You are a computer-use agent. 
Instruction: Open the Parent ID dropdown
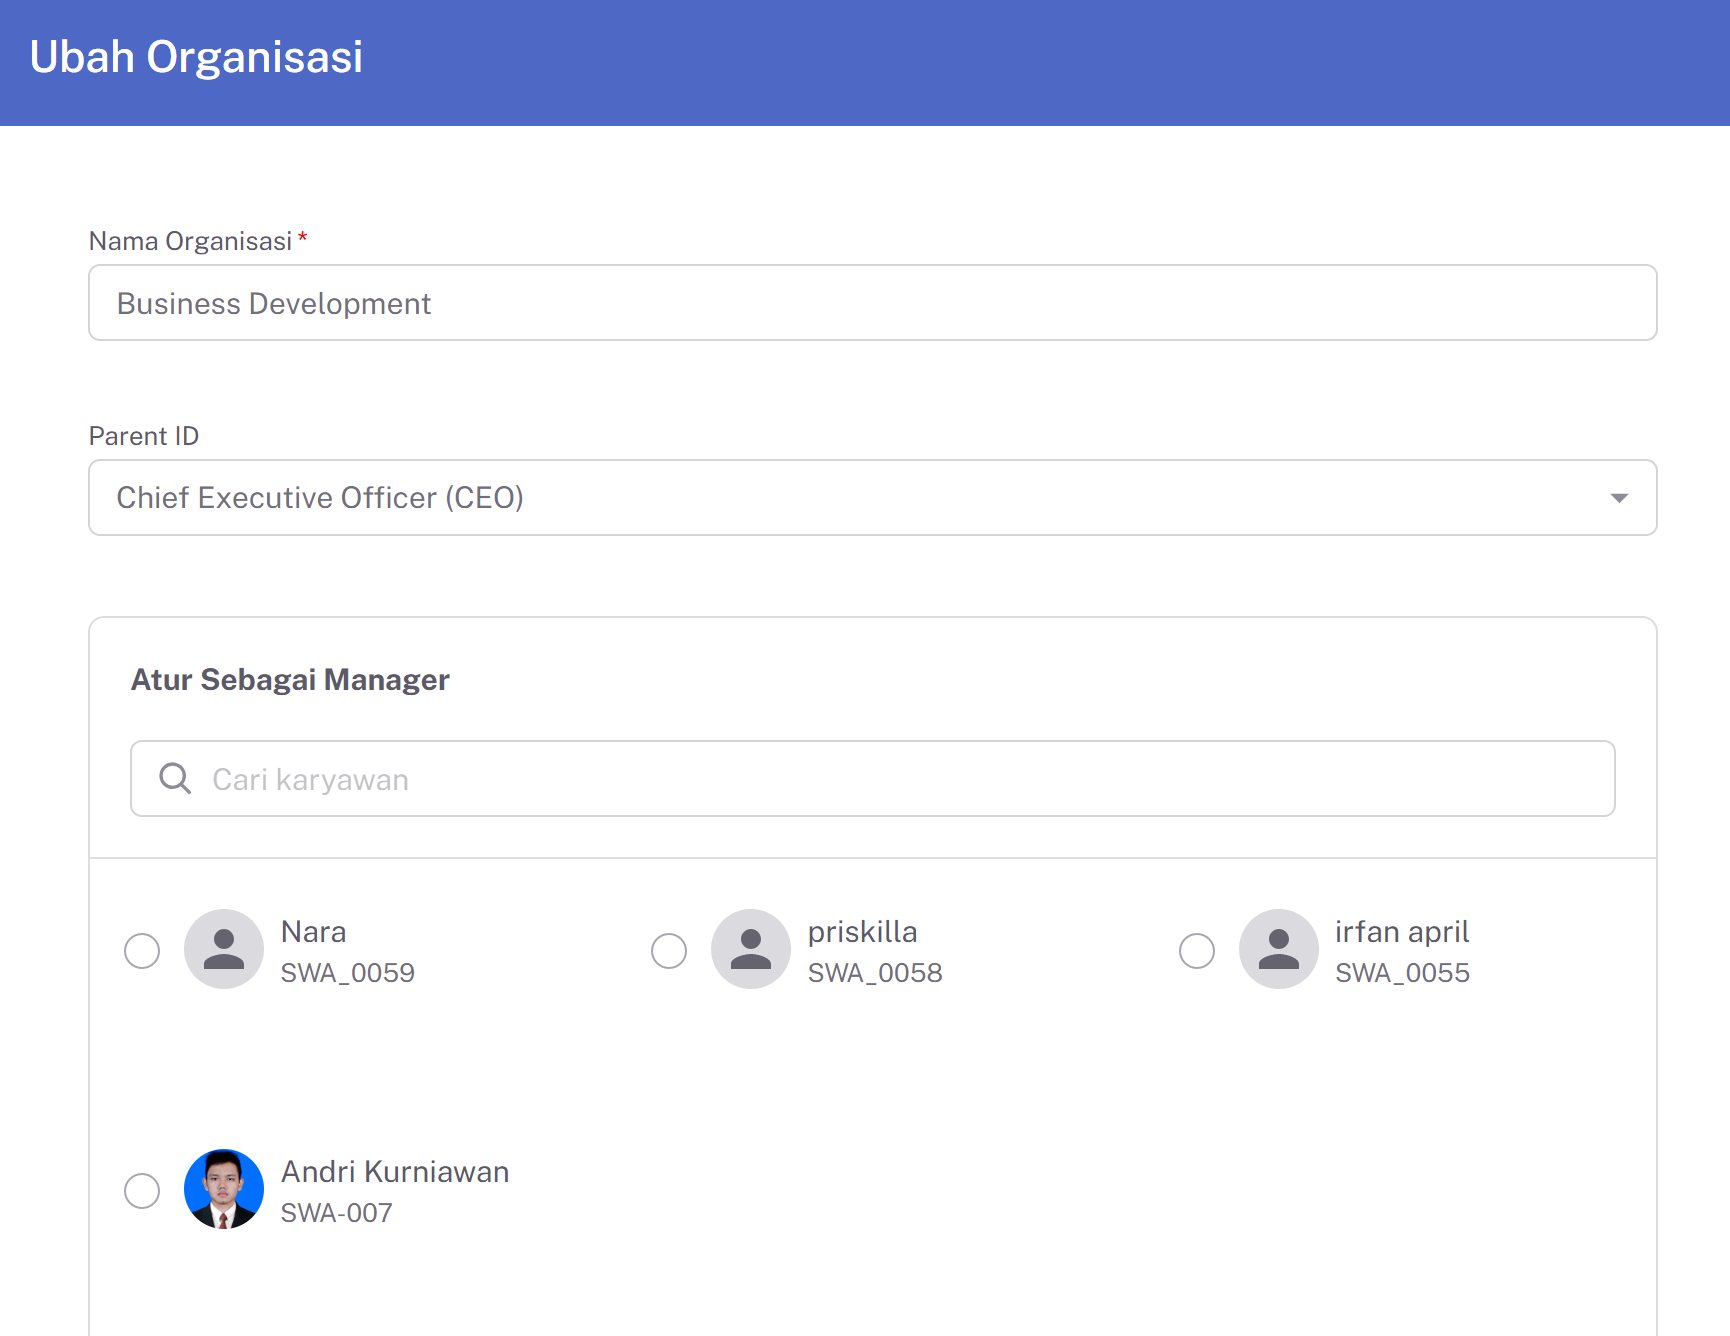(873, 498)
